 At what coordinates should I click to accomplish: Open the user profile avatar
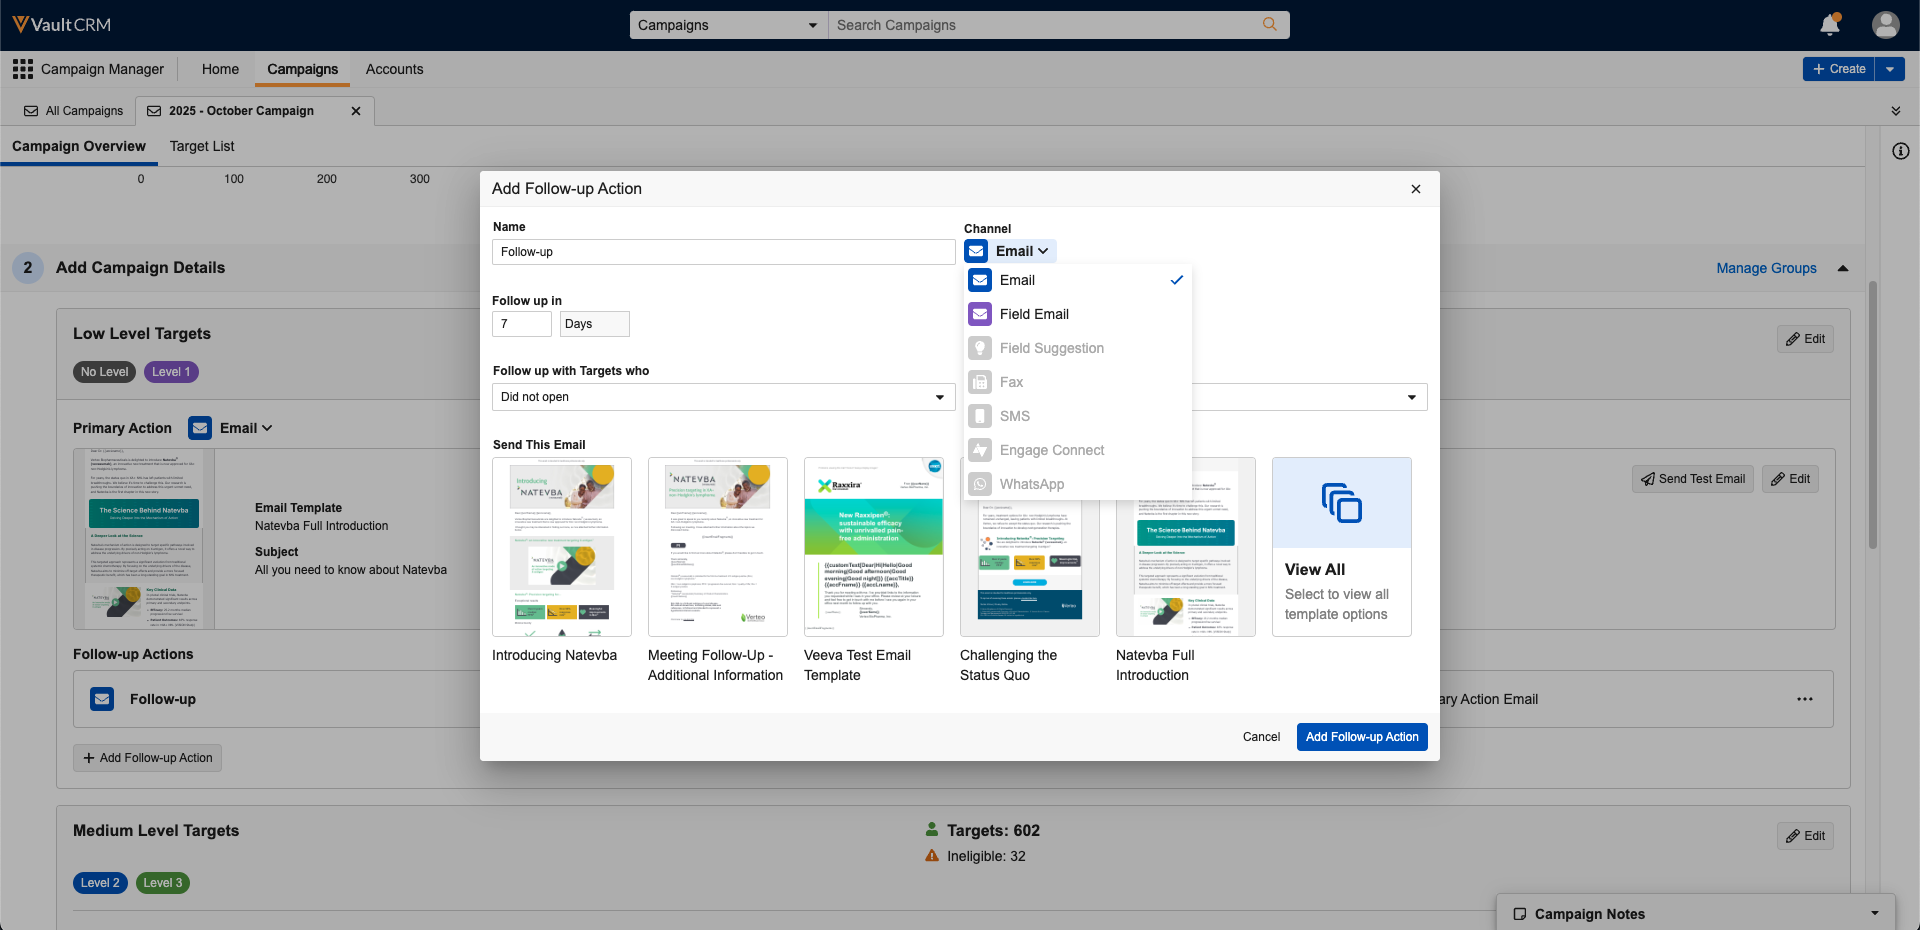pos(1885,25)
